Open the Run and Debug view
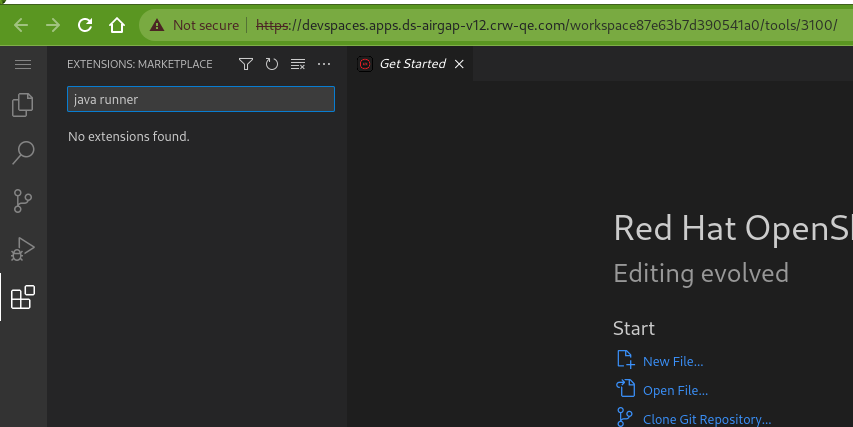 23,249
